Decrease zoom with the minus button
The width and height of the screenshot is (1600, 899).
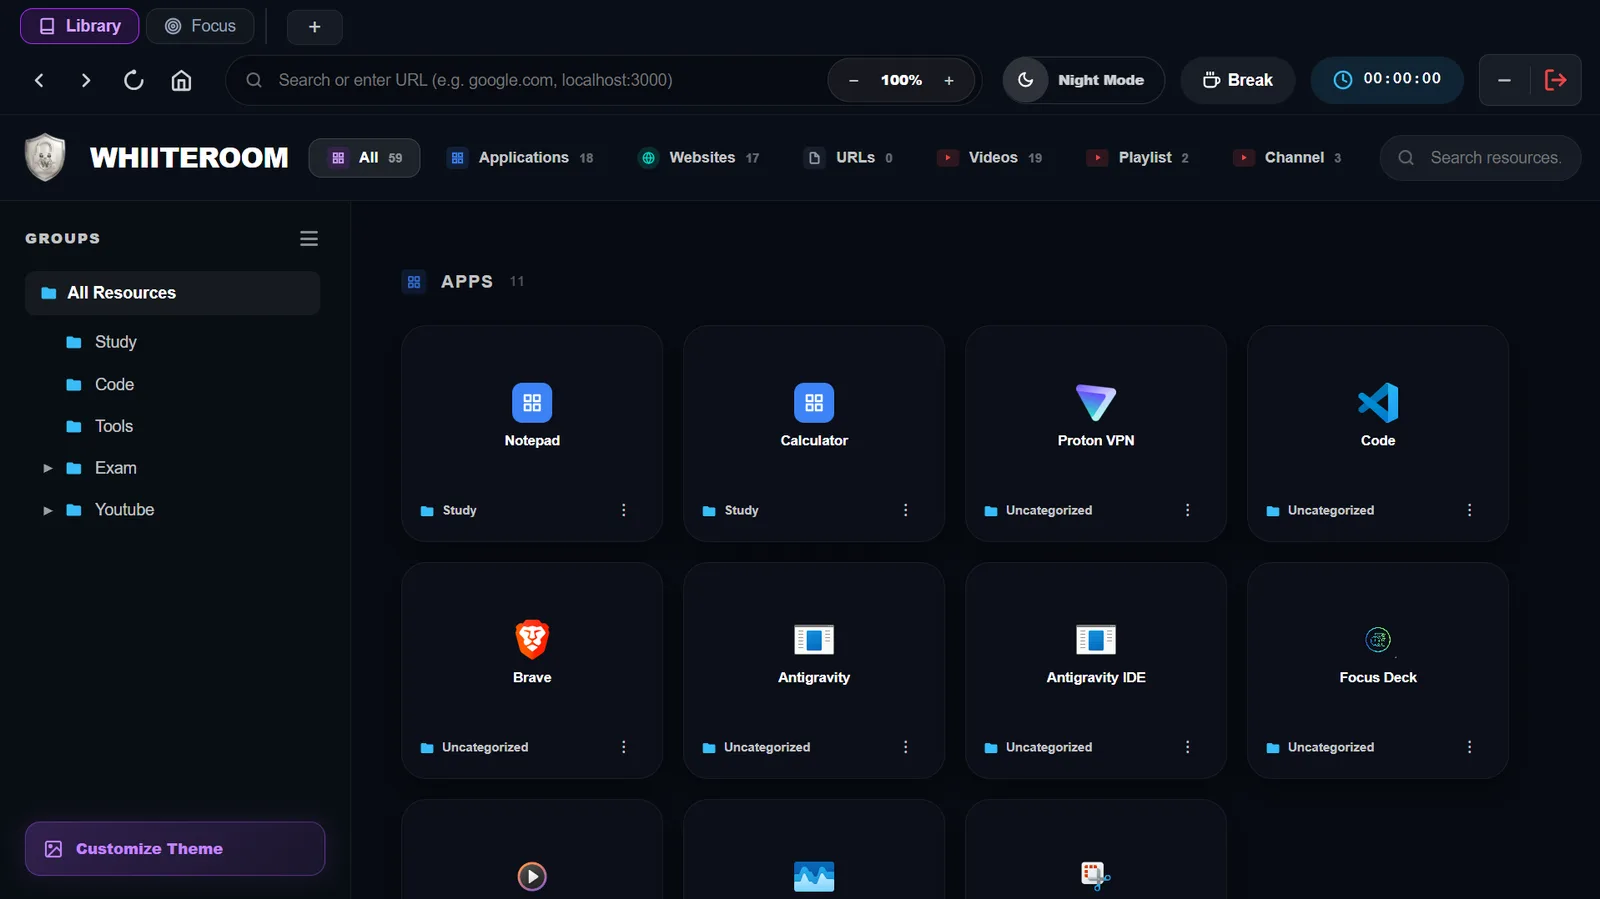(853, 80)
